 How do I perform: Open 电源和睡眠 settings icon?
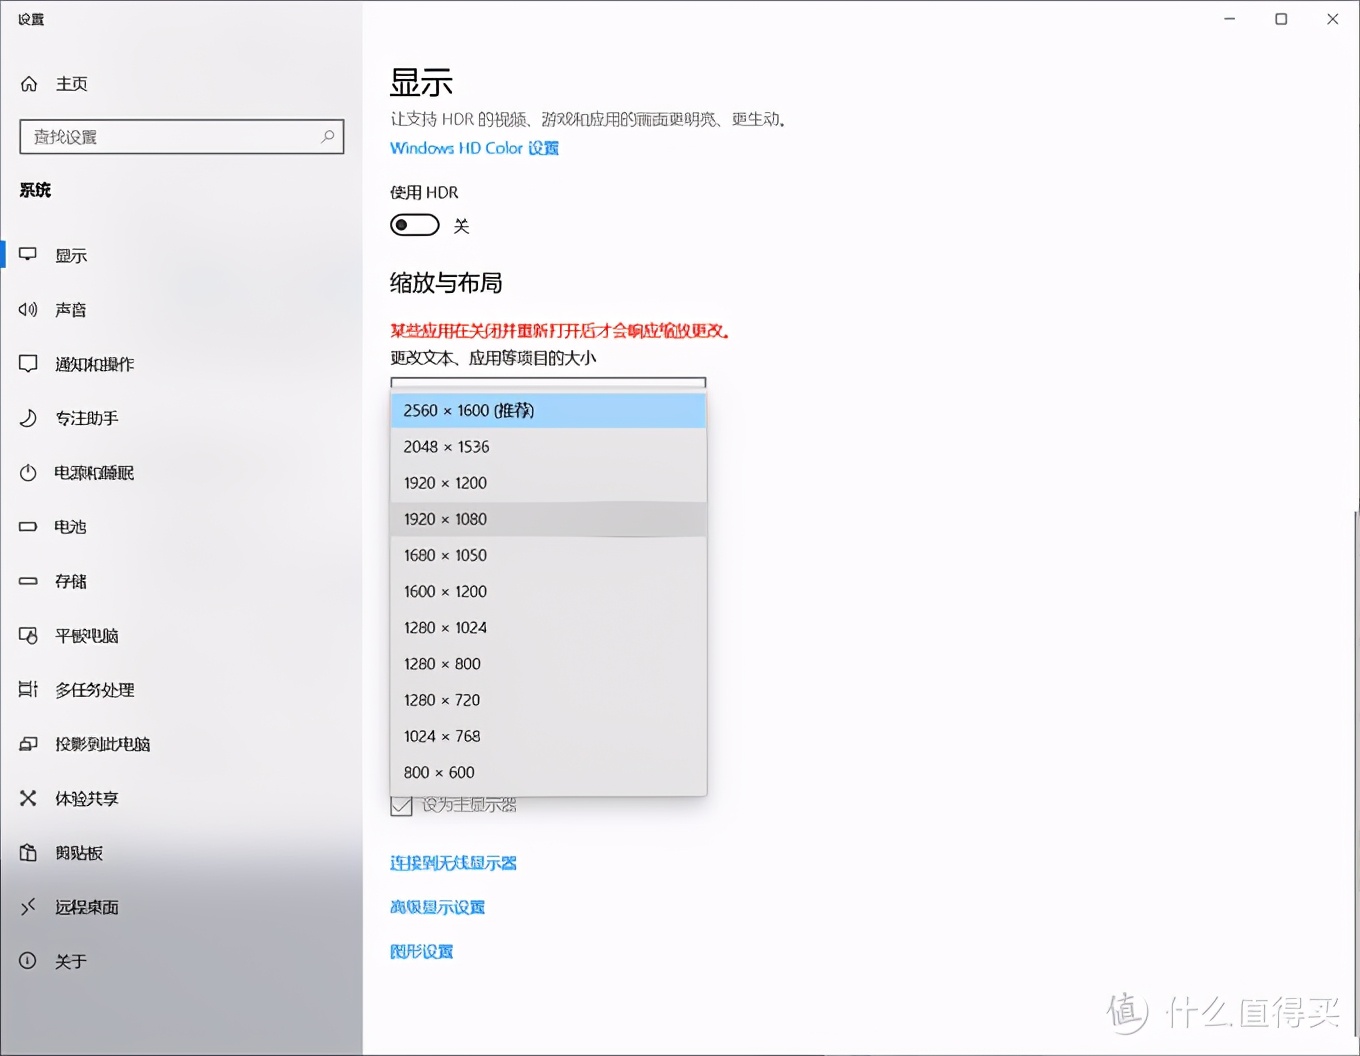28,472
